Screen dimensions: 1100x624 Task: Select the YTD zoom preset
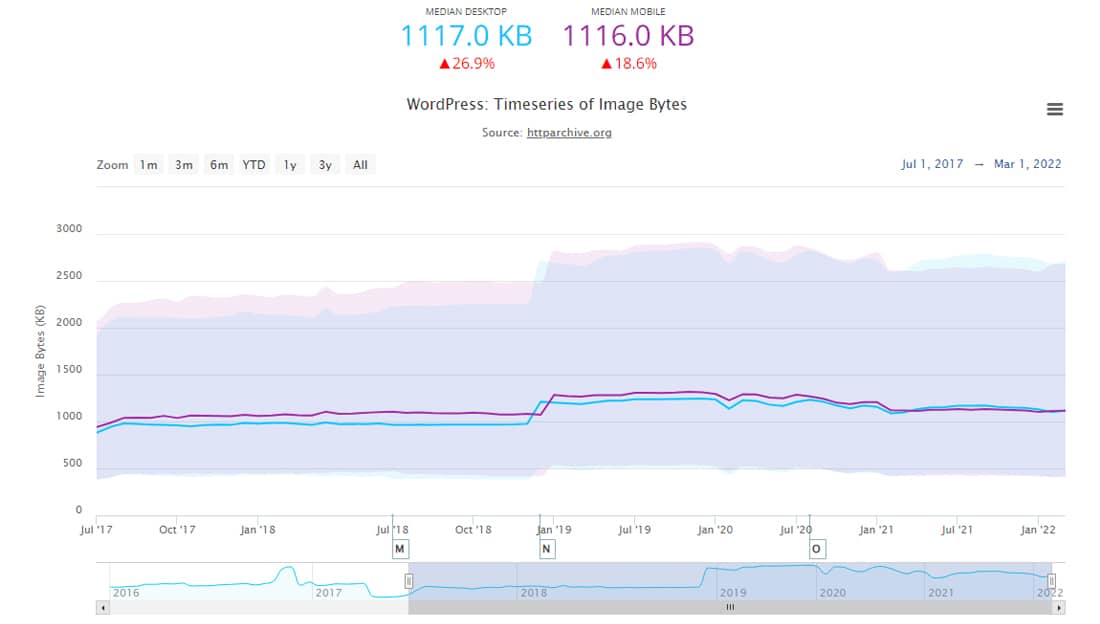[x=254, y=165]
